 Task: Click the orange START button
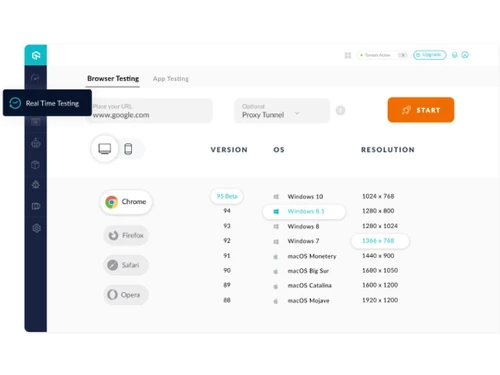tap(421, 110)
